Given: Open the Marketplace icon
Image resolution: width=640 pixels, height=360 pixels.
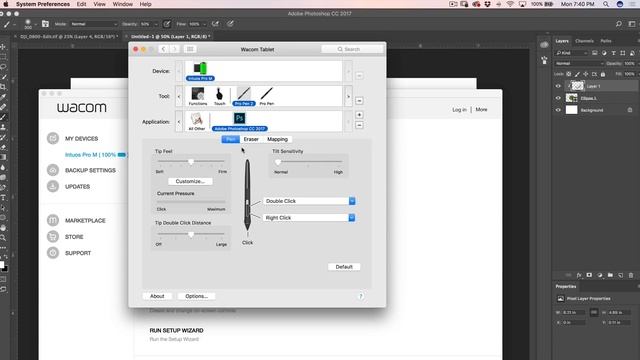Looking at the screenshot, I should (x=53, y=220).
